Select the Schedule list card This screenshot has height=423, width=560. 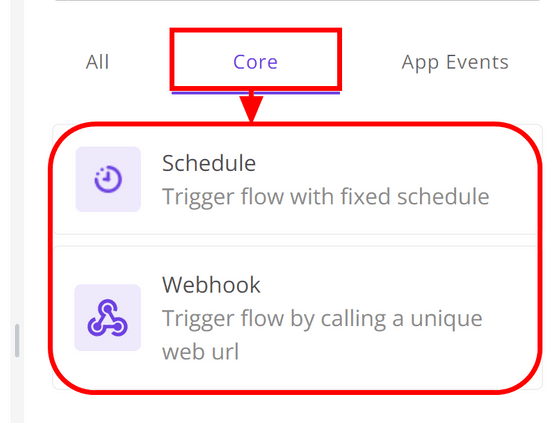pos(298,180)
